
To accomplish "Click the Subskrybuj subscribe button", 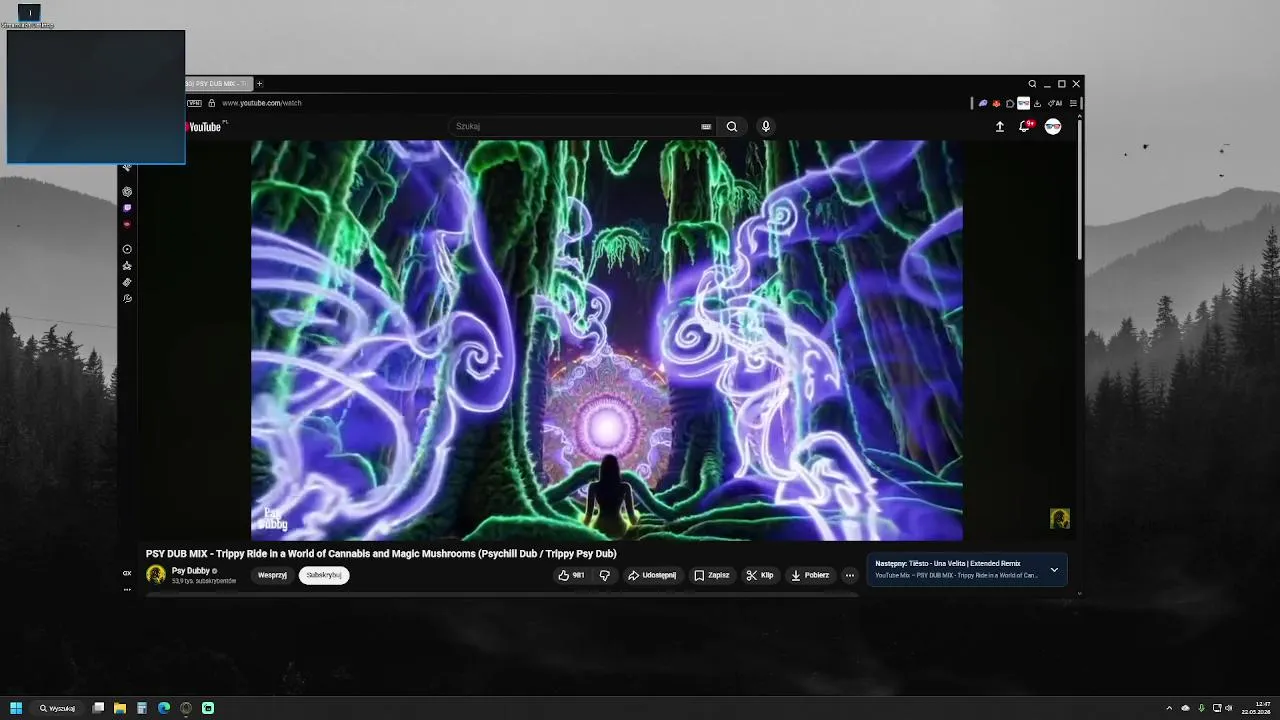I will coord(324,575).
